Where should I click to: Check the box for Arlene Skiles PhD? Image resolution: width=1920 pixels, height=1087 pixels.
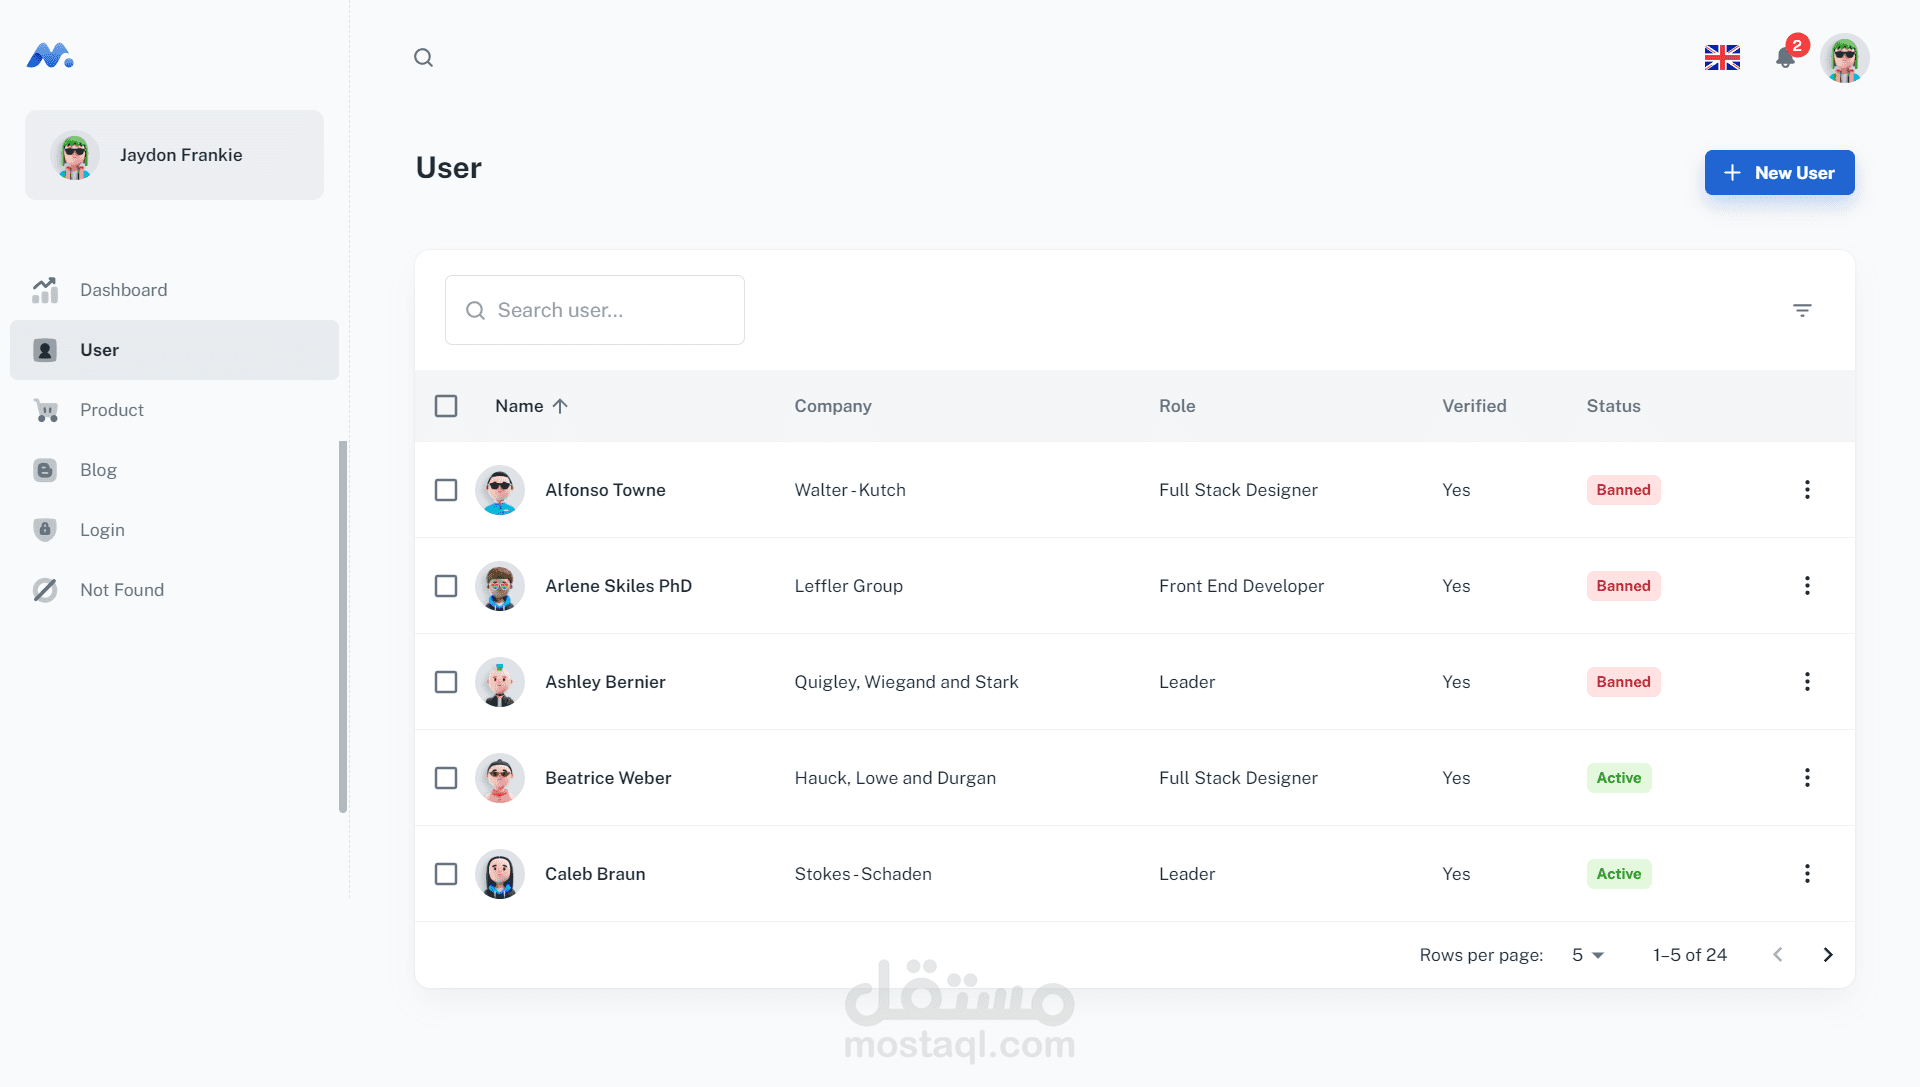pyautogui.click(x=446, y=586)
